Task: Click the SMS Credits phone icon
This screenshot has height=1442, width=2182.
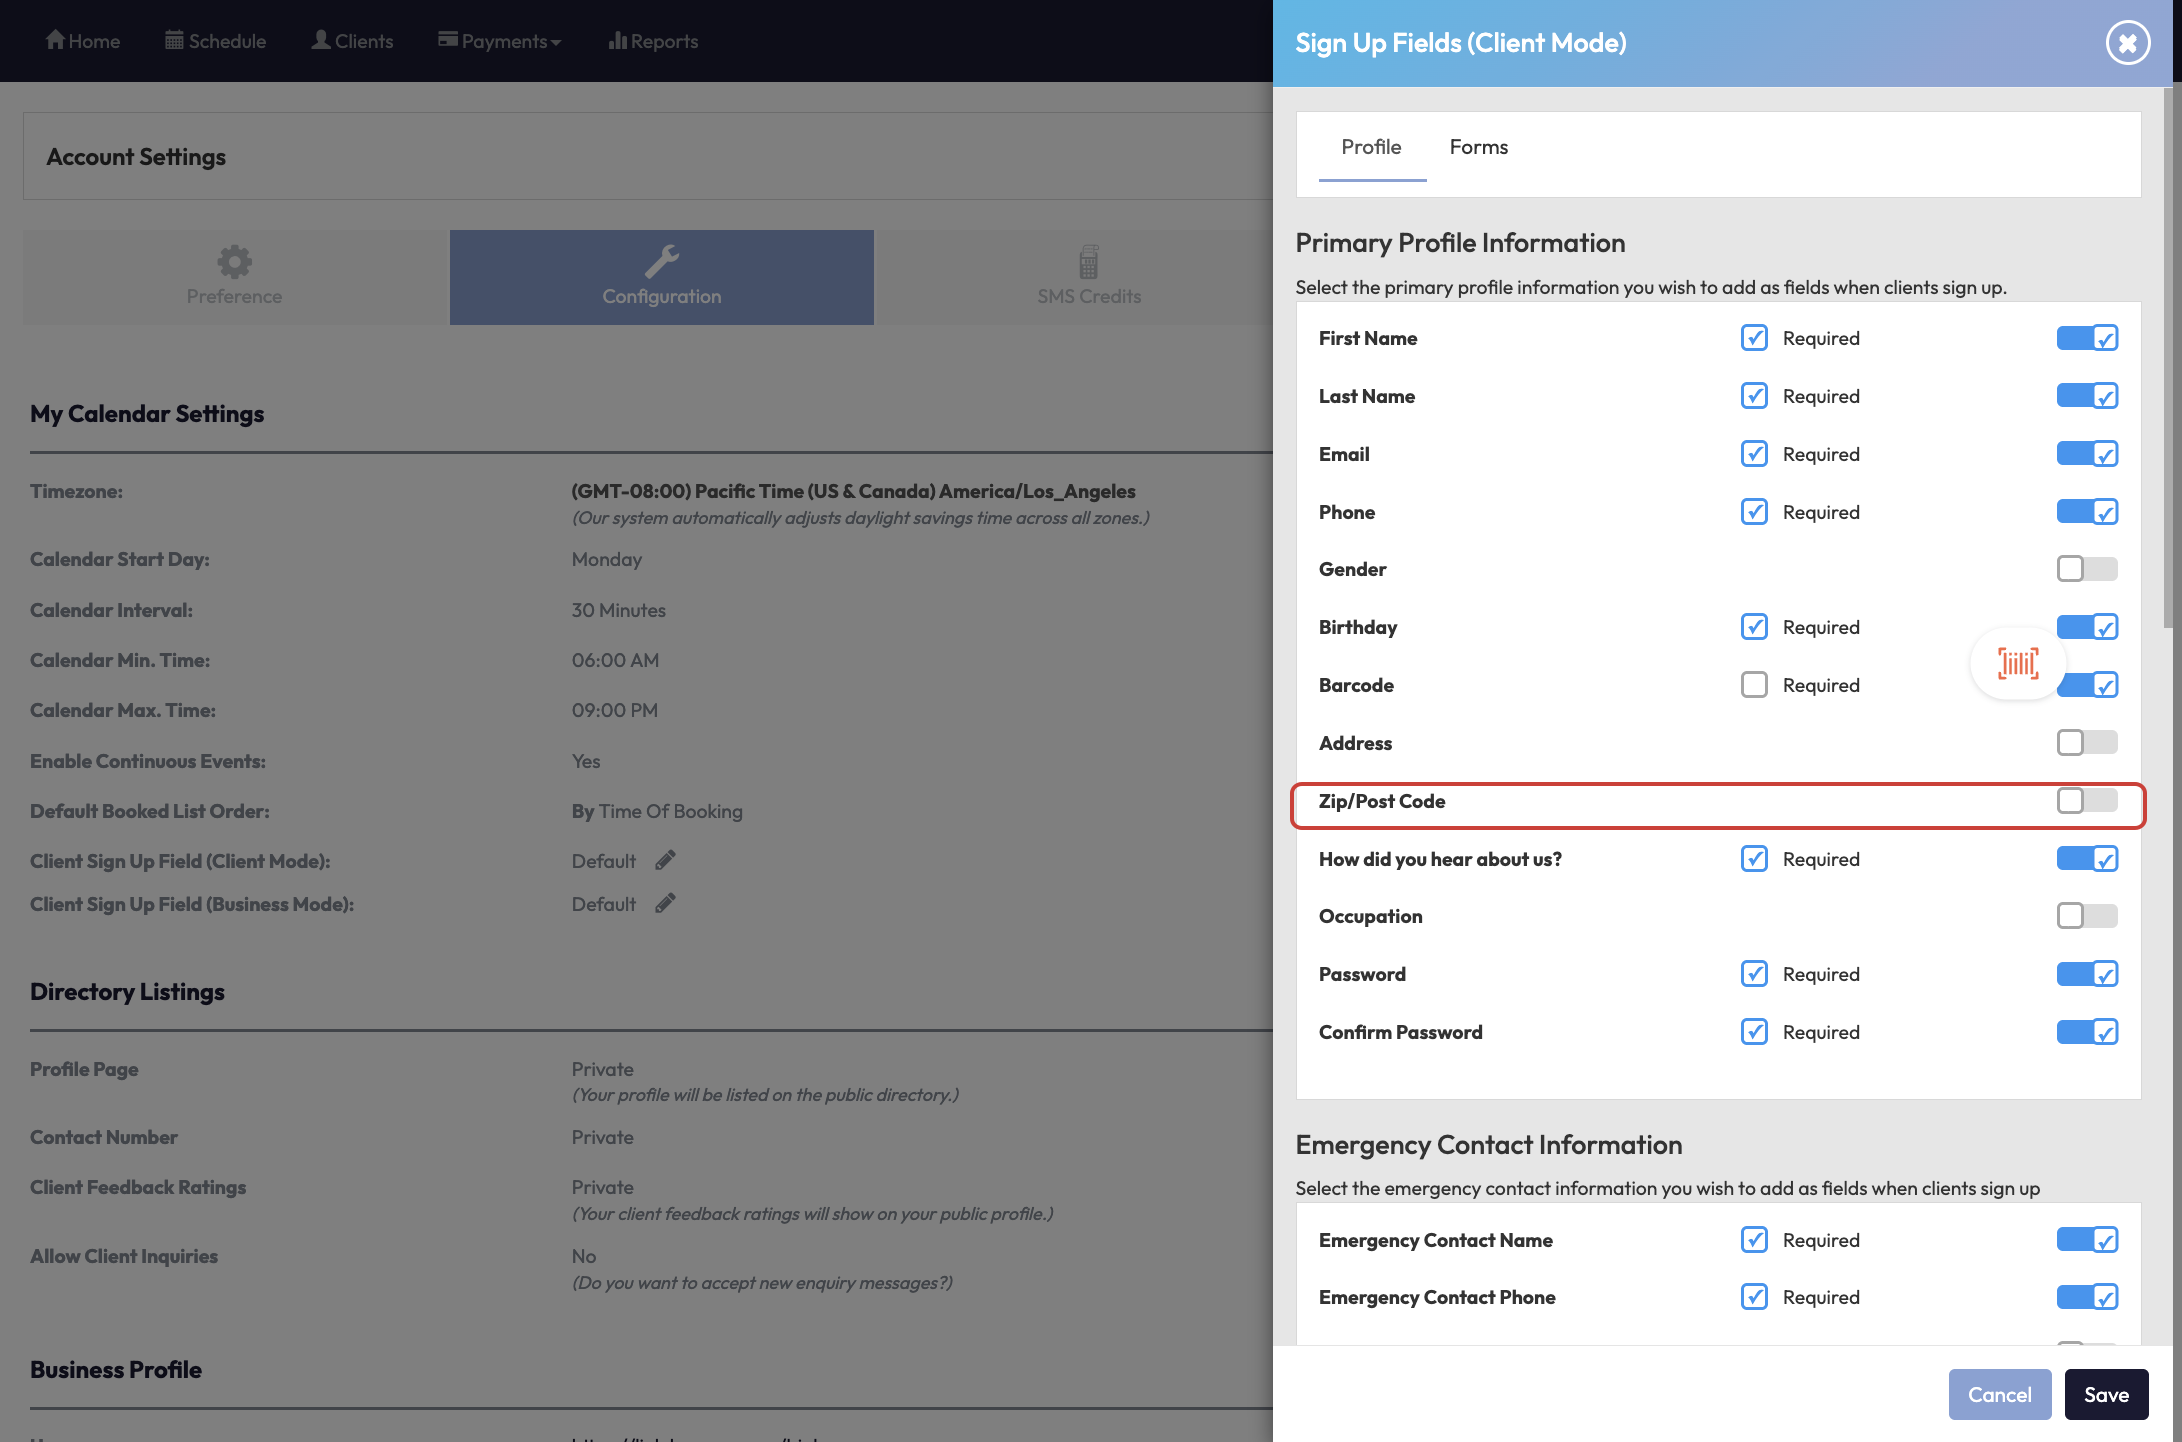Action: coord(1088,262)
